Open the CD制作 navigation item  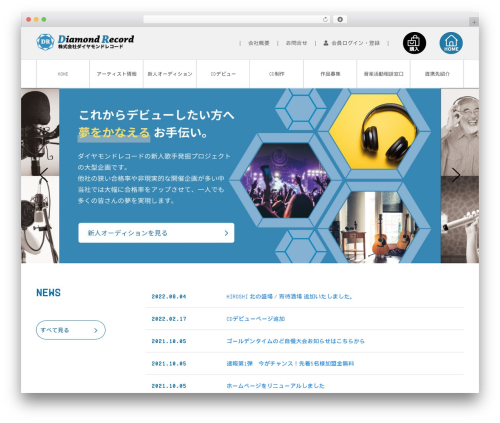[277, 74]
